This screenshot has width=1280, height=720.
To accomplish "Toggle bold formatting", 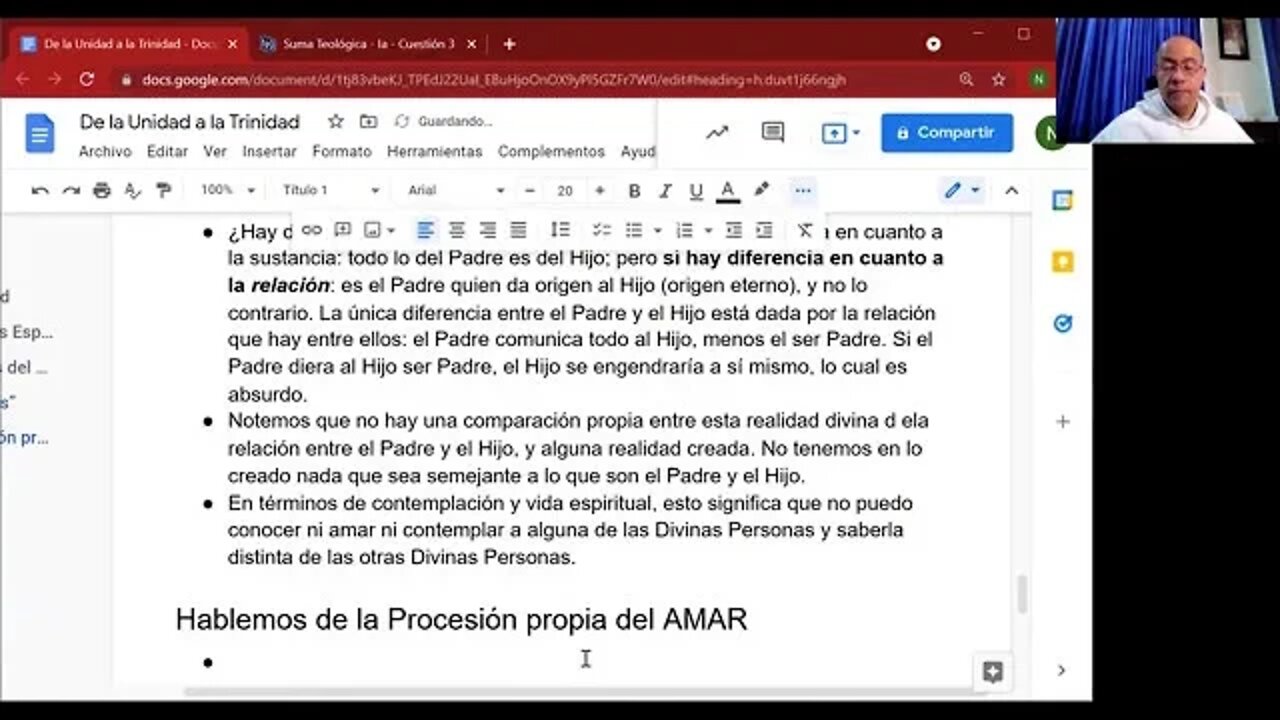I will click(x=634, y=190).
